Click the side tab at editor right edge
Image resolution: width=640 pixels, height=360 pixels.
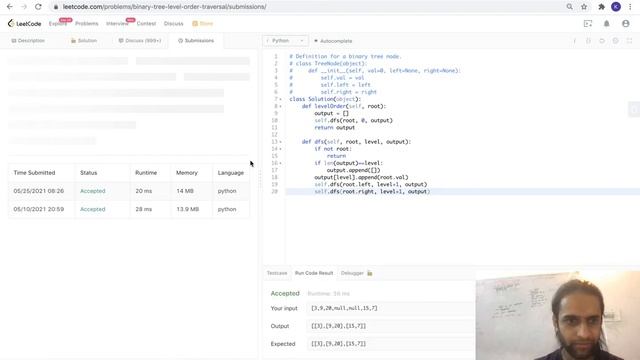pyautogui.click(x=634, y=109)
